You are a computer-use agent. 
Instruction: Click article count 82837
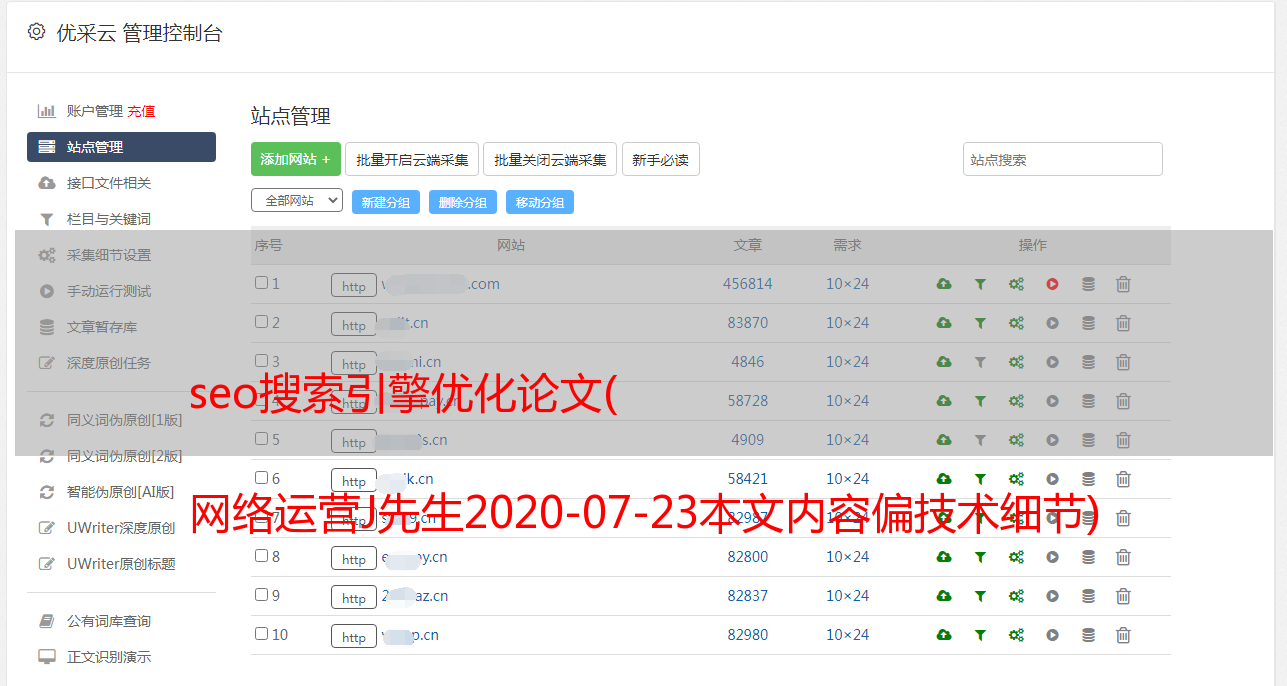click(748, 596)
